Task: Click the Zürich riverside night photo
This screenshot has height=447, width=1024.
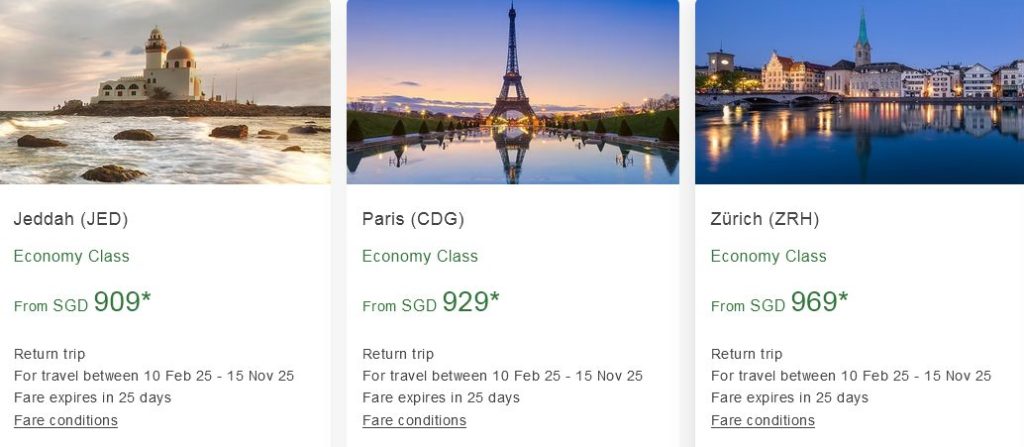Action: pos(859,92)
